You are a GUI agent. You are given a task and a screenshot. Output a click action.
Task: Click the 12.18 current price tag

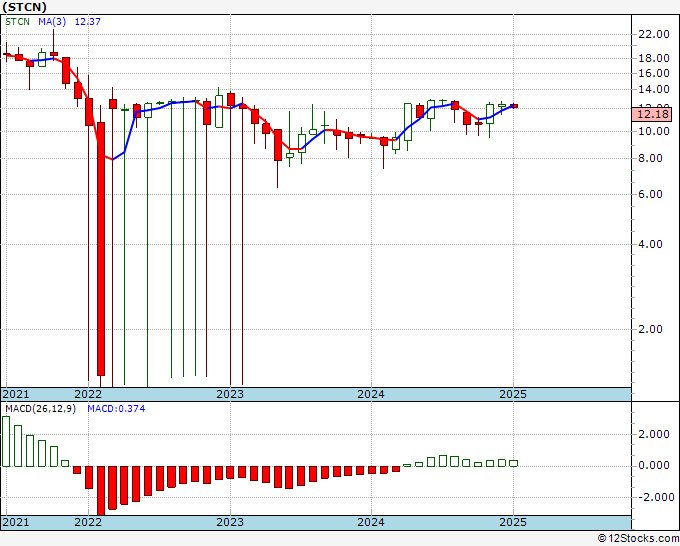[654, 114]
